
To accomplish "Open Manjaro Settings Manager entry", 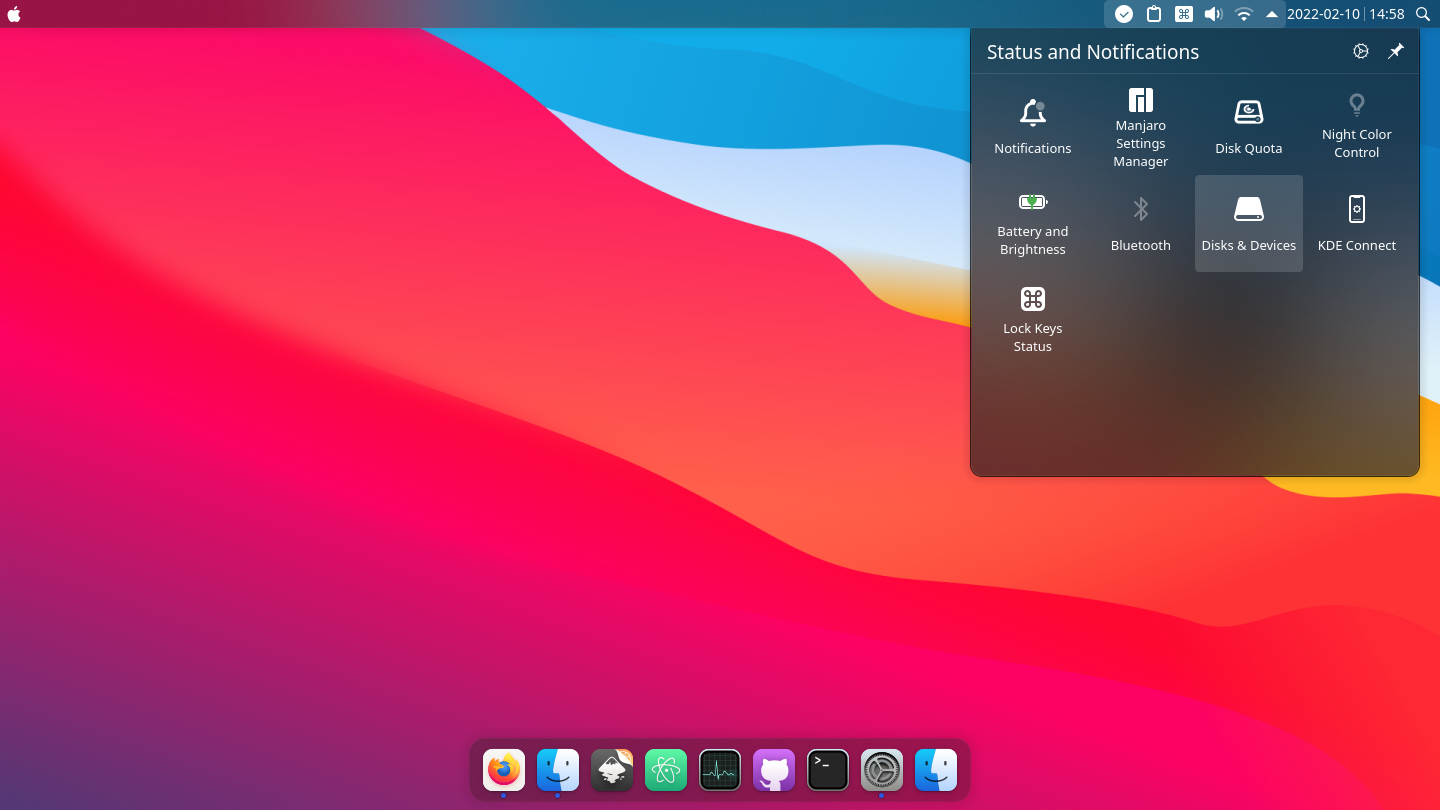I will [x=1141, y=126].
